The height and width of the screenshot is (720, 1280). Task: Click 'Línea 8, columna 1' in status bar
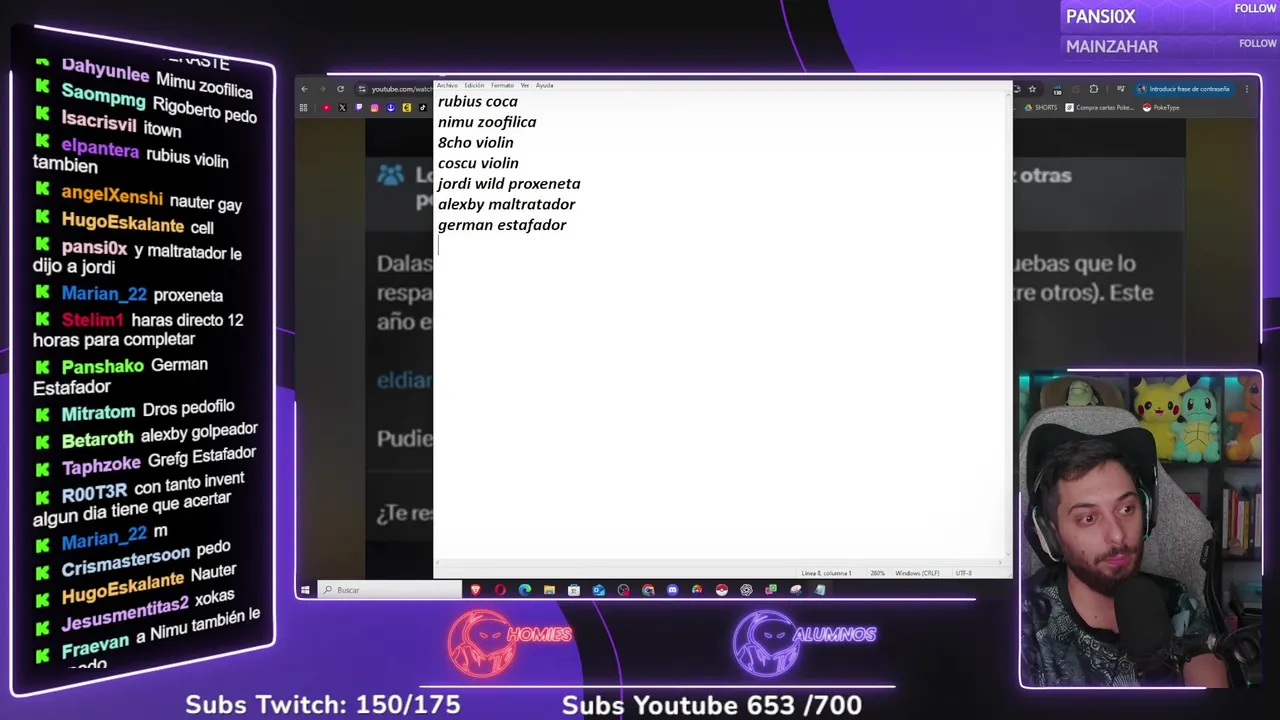[826, 573]
